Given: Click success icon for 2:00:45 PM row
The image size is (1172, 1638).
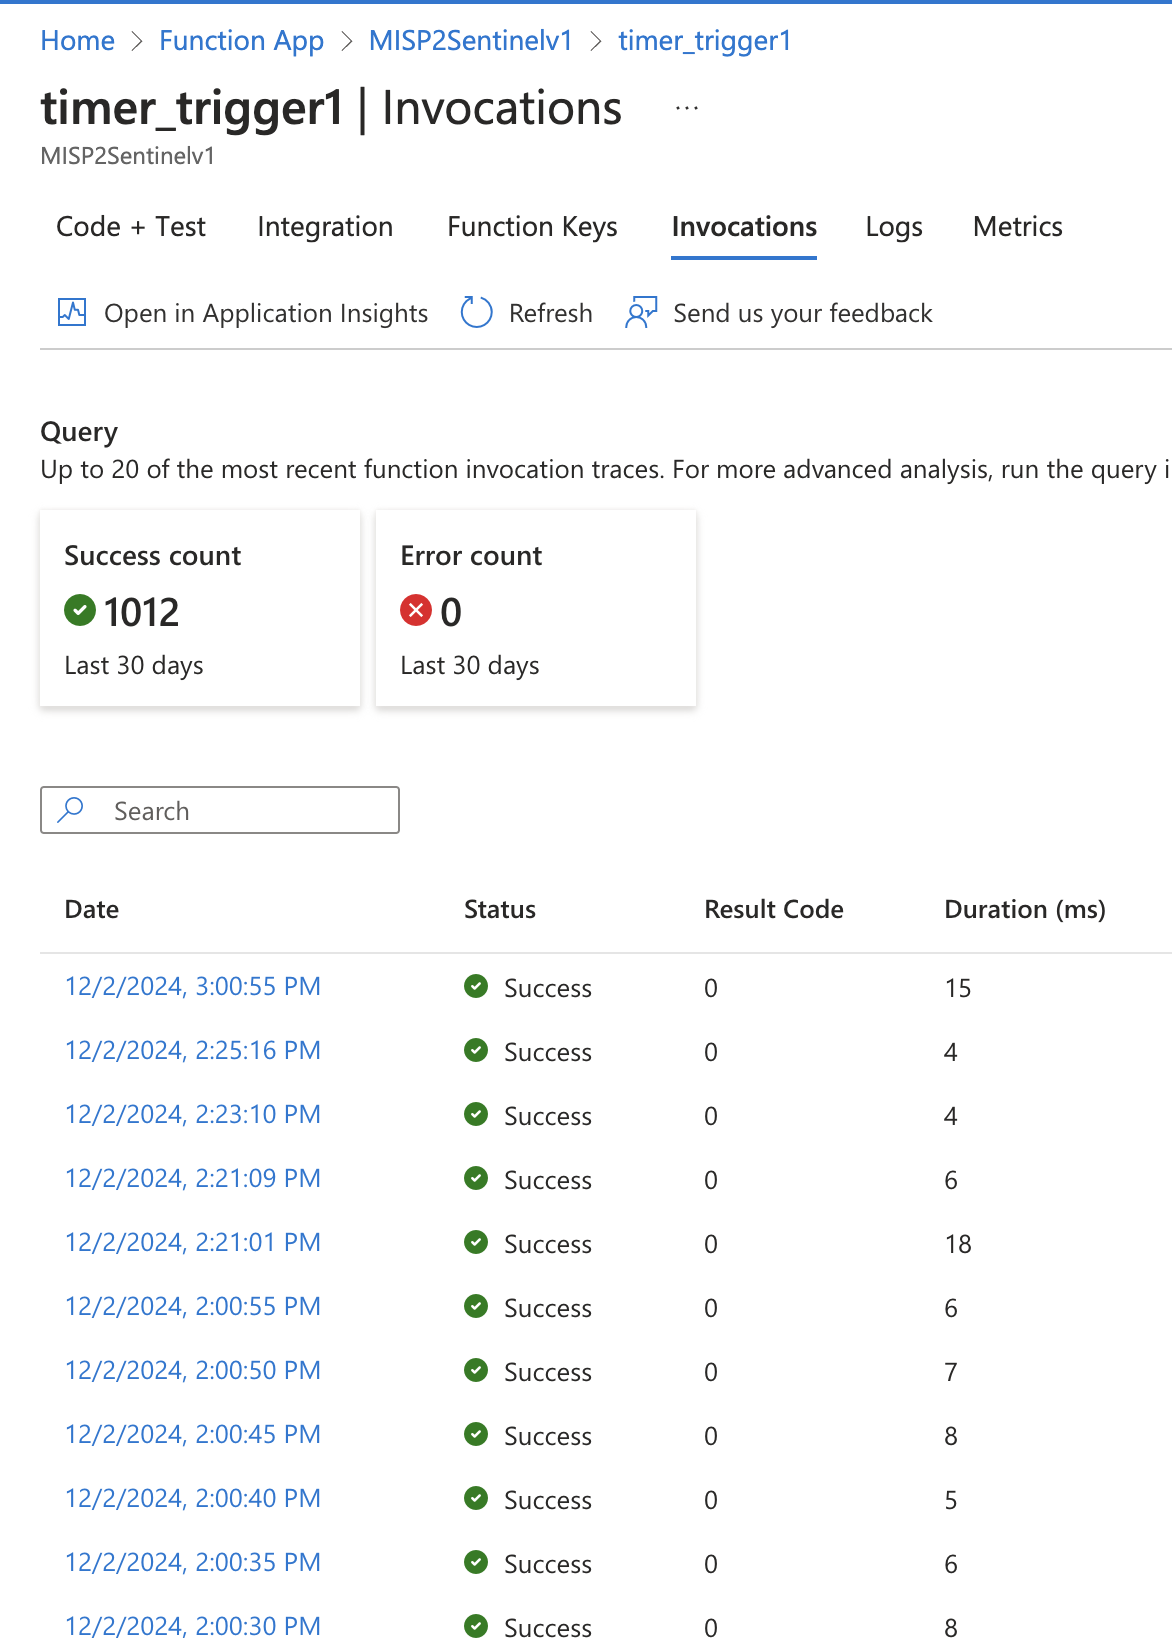Looking at the screenshot, I should (x=476, y=1434).
